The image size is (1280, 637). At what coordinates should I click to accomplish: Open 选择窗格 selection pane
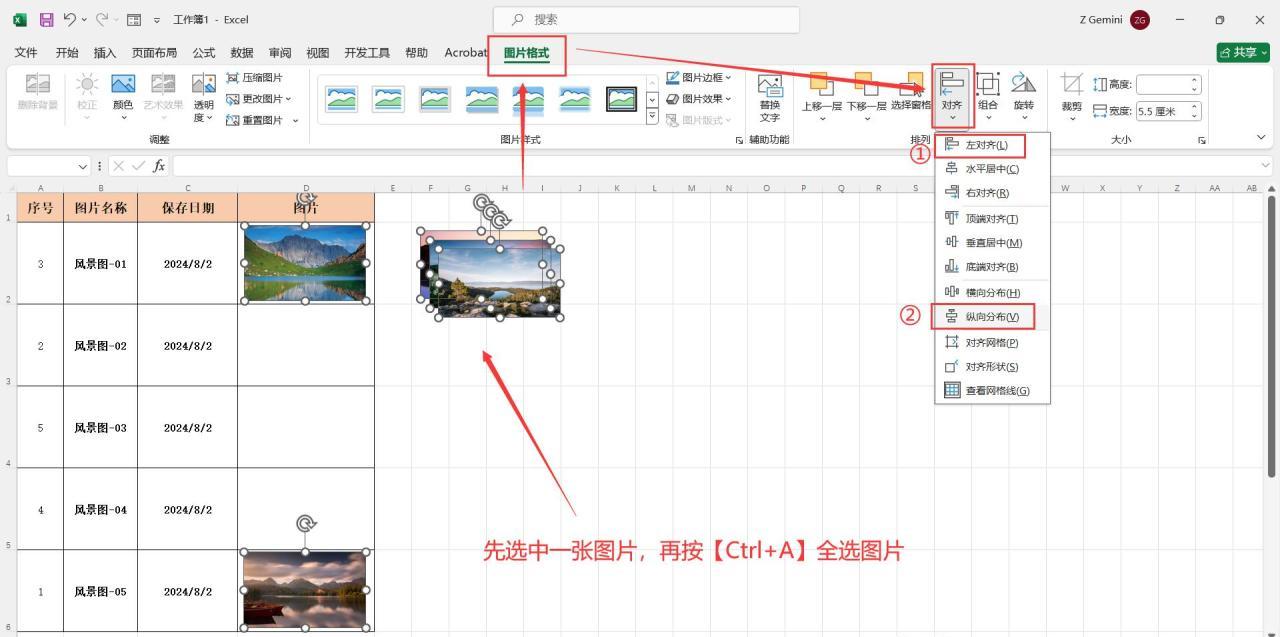coord(910,92)
